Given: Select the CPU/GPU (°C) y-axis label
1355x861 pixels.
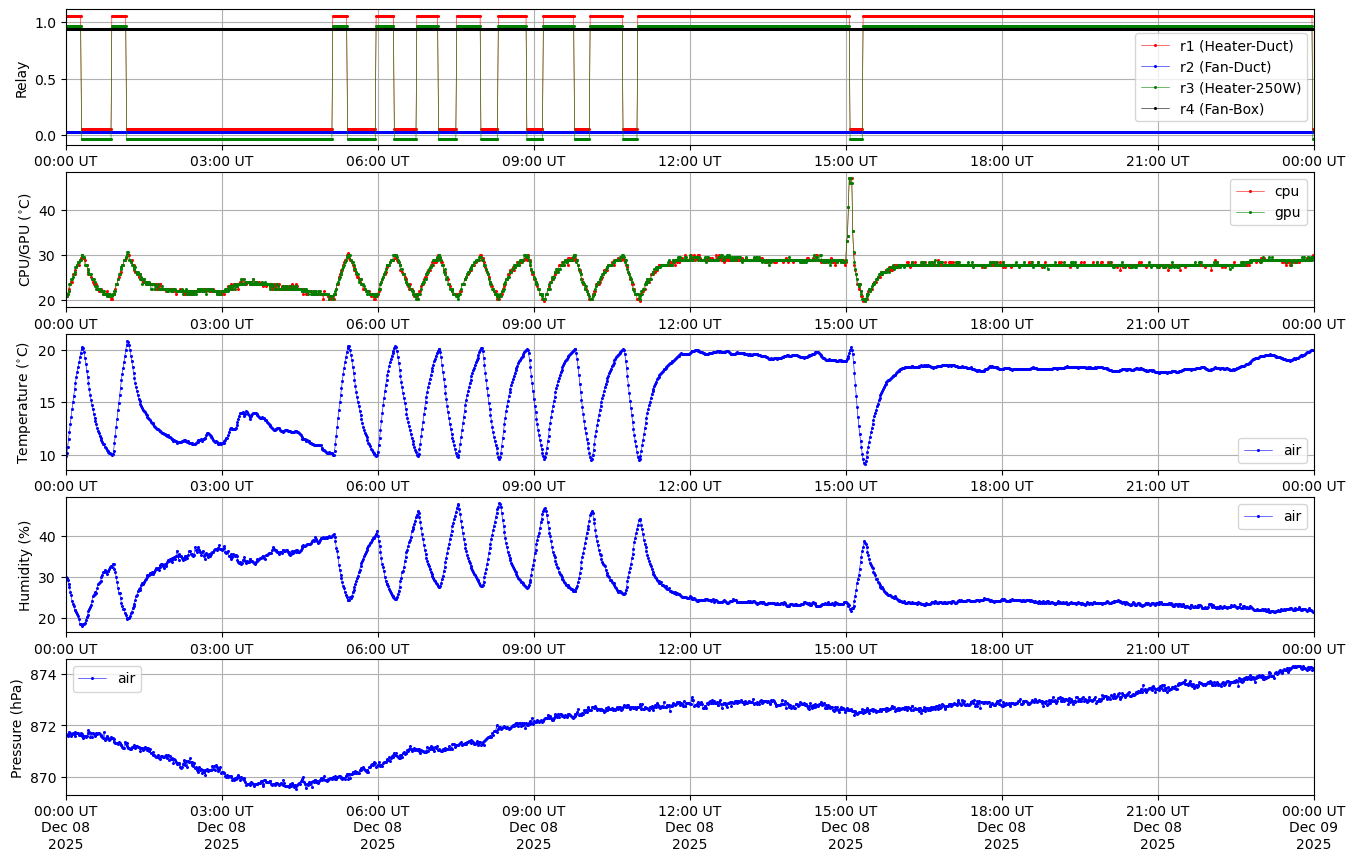Looking at the screenshot, I should pyautogui.click(x=24, y=240).
